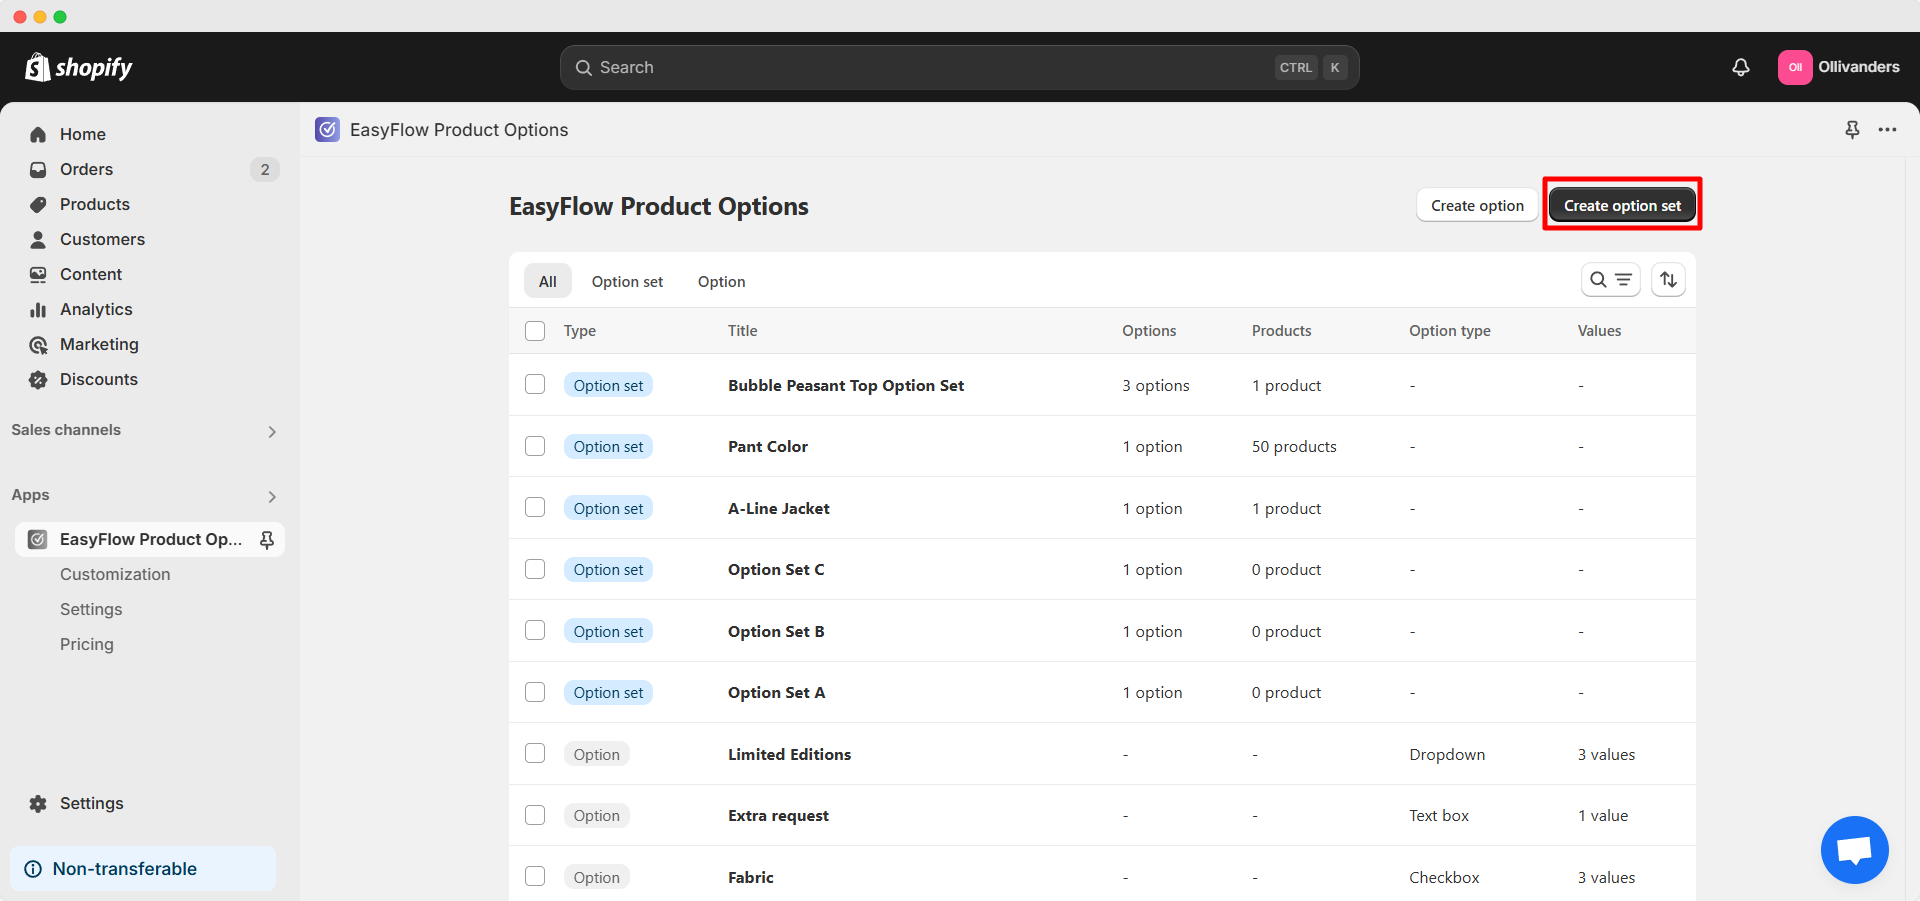Click the Orders inbox icon
1920x901 pixels.
[x=38, y=169]
